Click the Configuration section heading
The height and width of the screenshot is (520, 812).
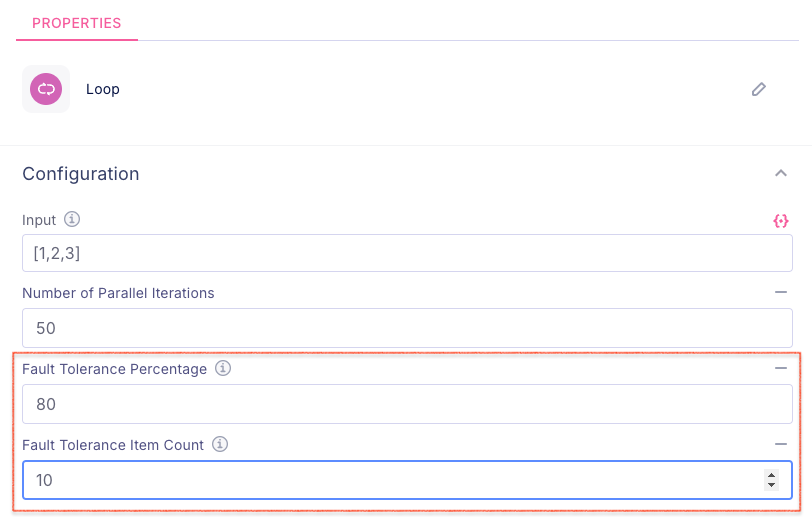(x=81, y=174)
